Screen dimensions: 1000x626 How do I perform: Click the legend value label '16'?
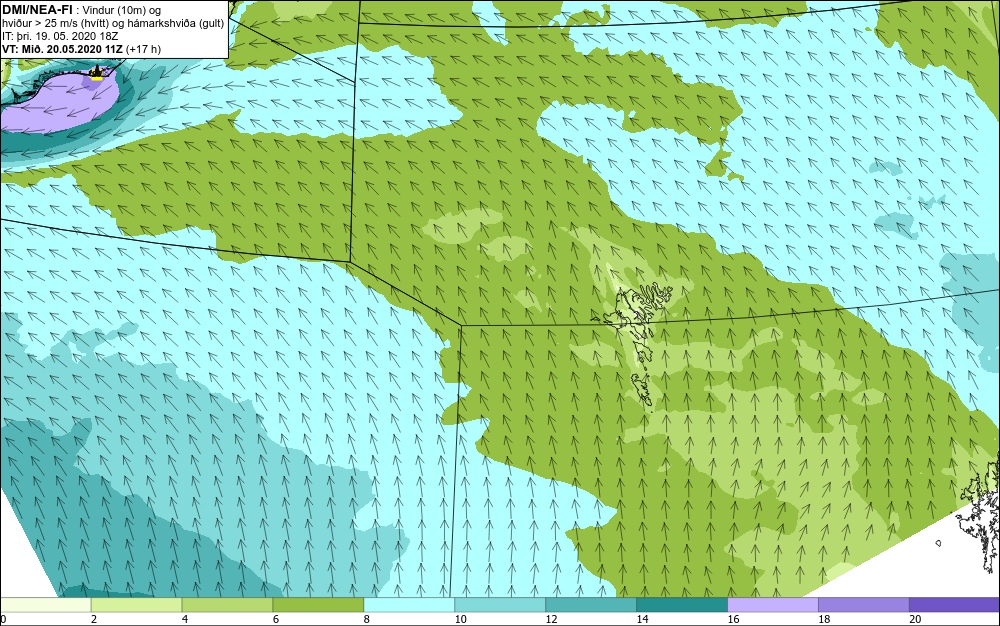(x=733, y=619)
